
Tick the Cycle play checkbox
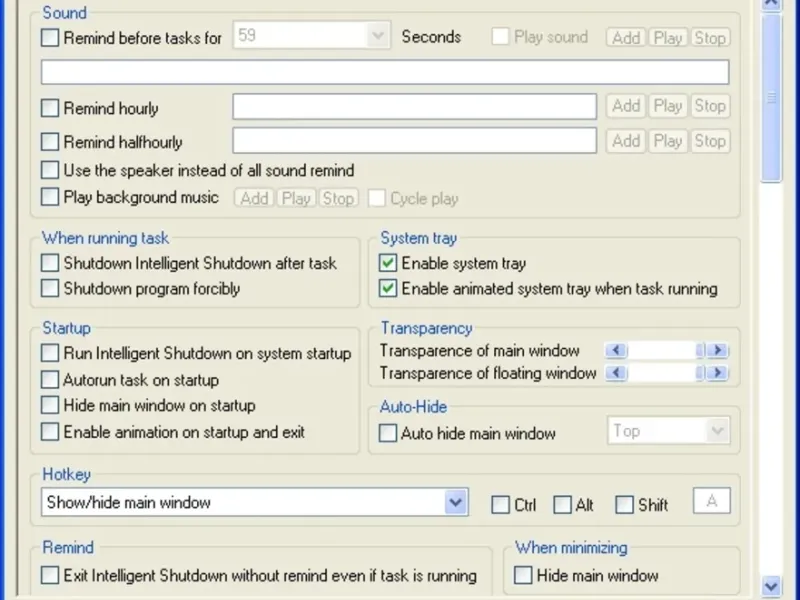point(377,198)
